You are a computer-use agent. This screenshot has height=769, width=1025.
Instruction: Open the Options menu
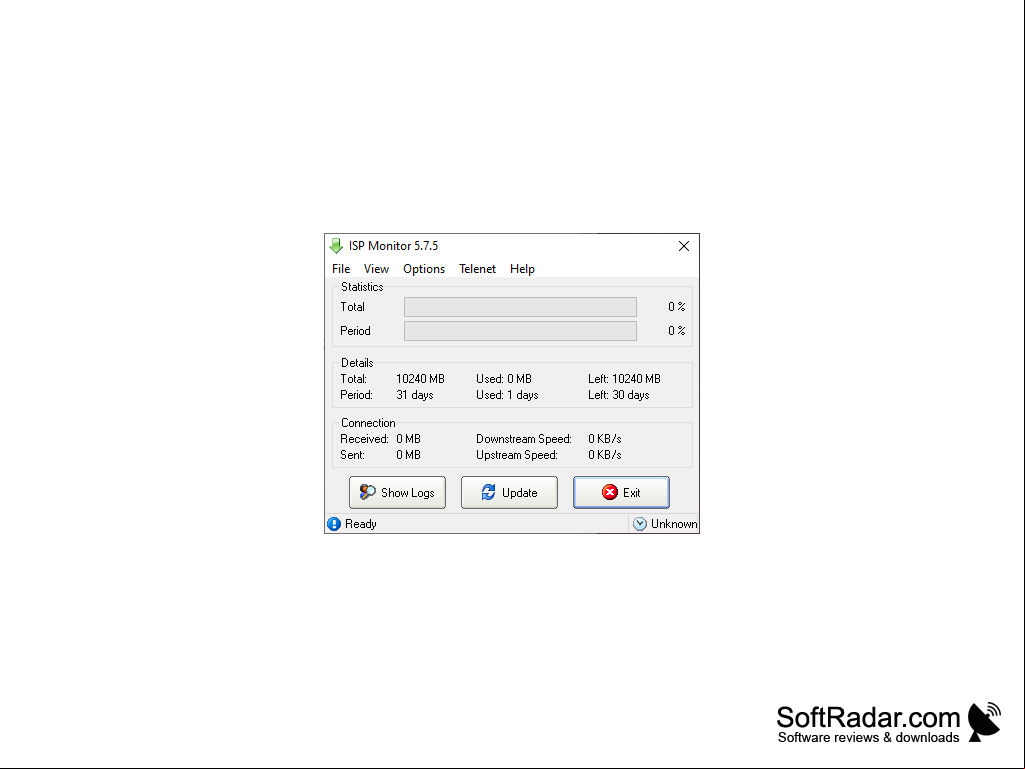point(424,269)
